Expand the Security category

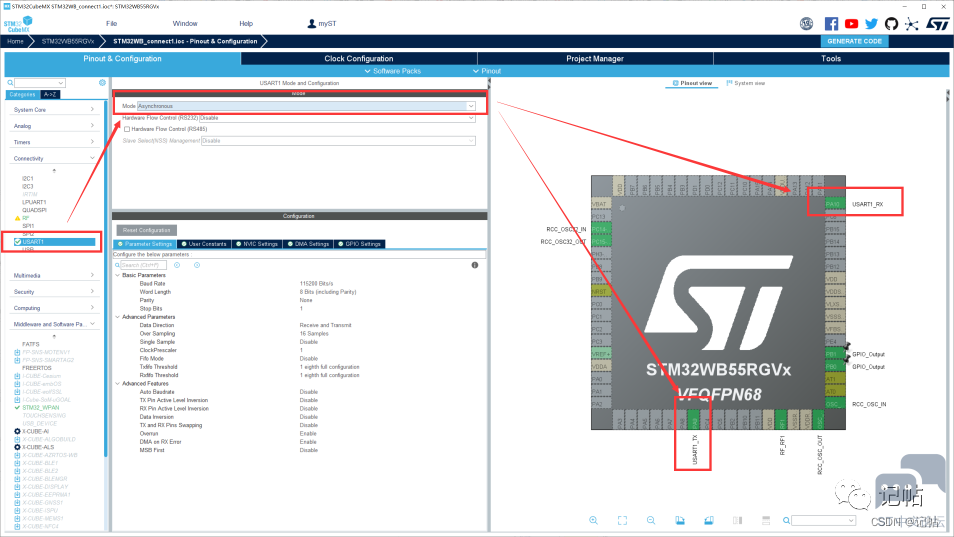[54, 292]
